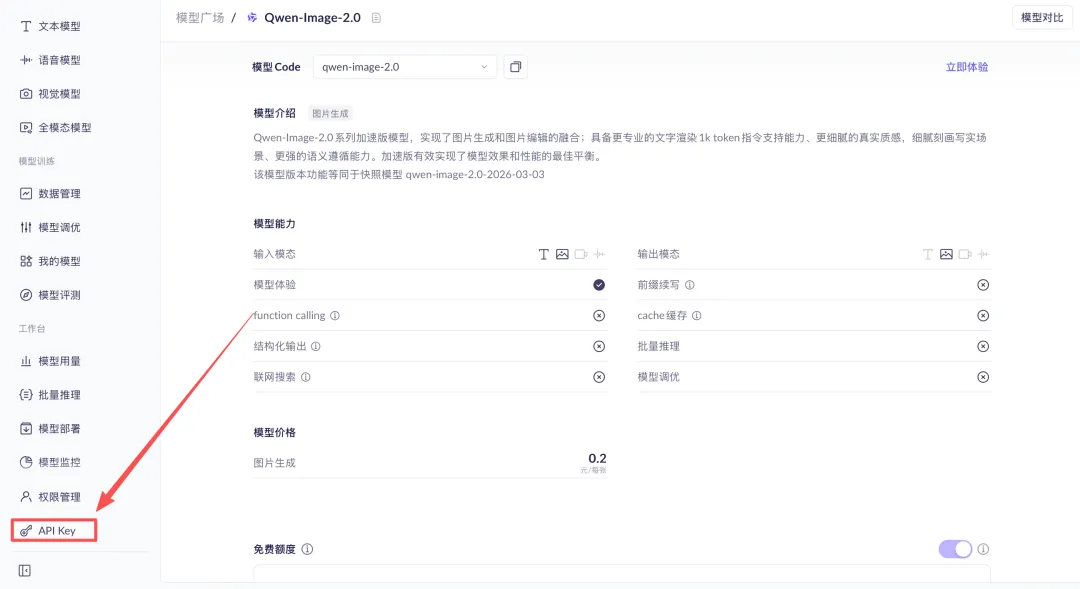Open 文本模型 in the sidebar
The height and width of the screenshot is (589, 1080).
(59, 26)
